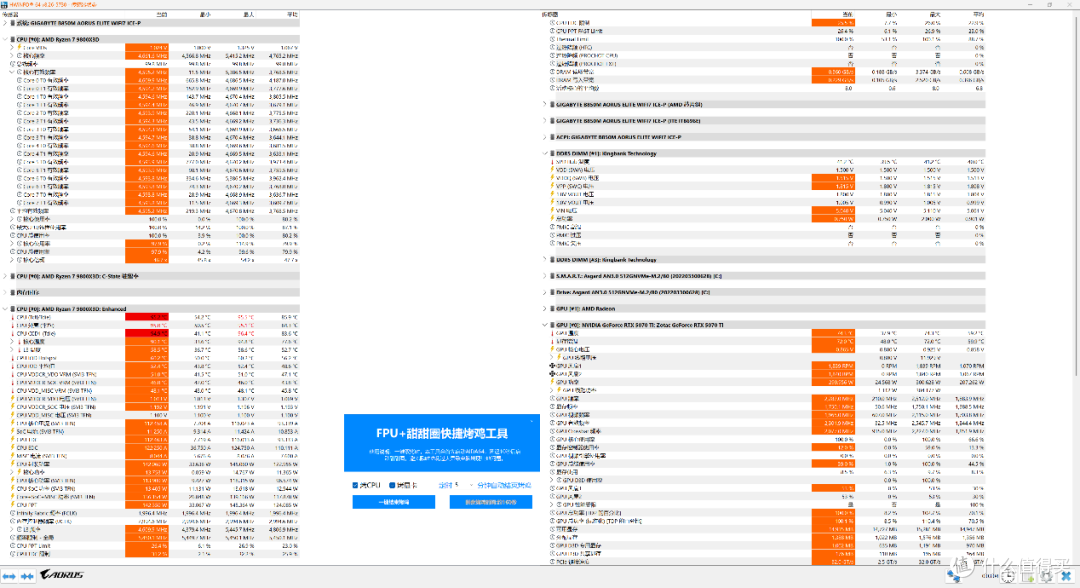Close the FPU stress tool popup
This screenshot has width=1080, height=588.
(x=532, y=420)
